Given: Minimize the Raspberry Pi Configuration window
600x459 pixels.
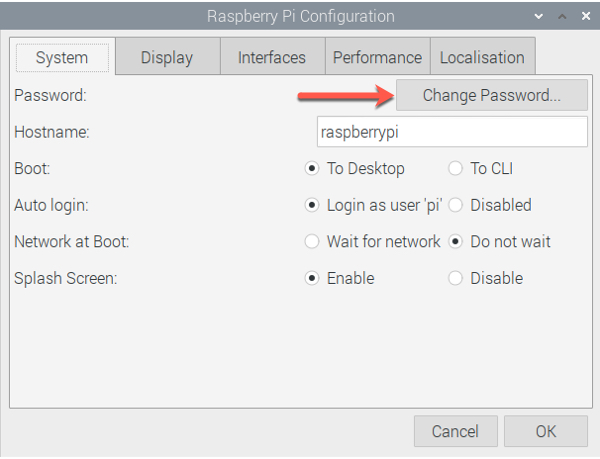Looking at the screenshot, I should (x=540, y=16).
